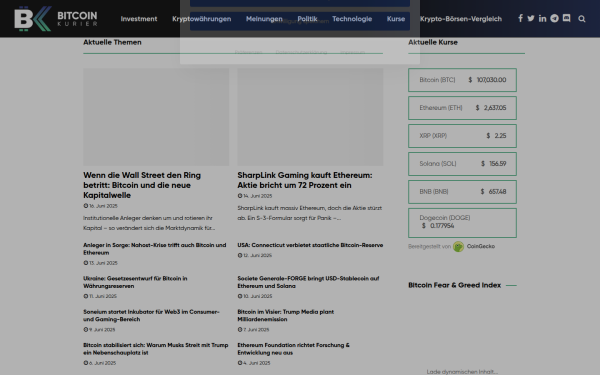The width and height of the screenshot is (600, 375).
Task: Open the LinkedIn icon in header
Action: (x=542, y=18)
